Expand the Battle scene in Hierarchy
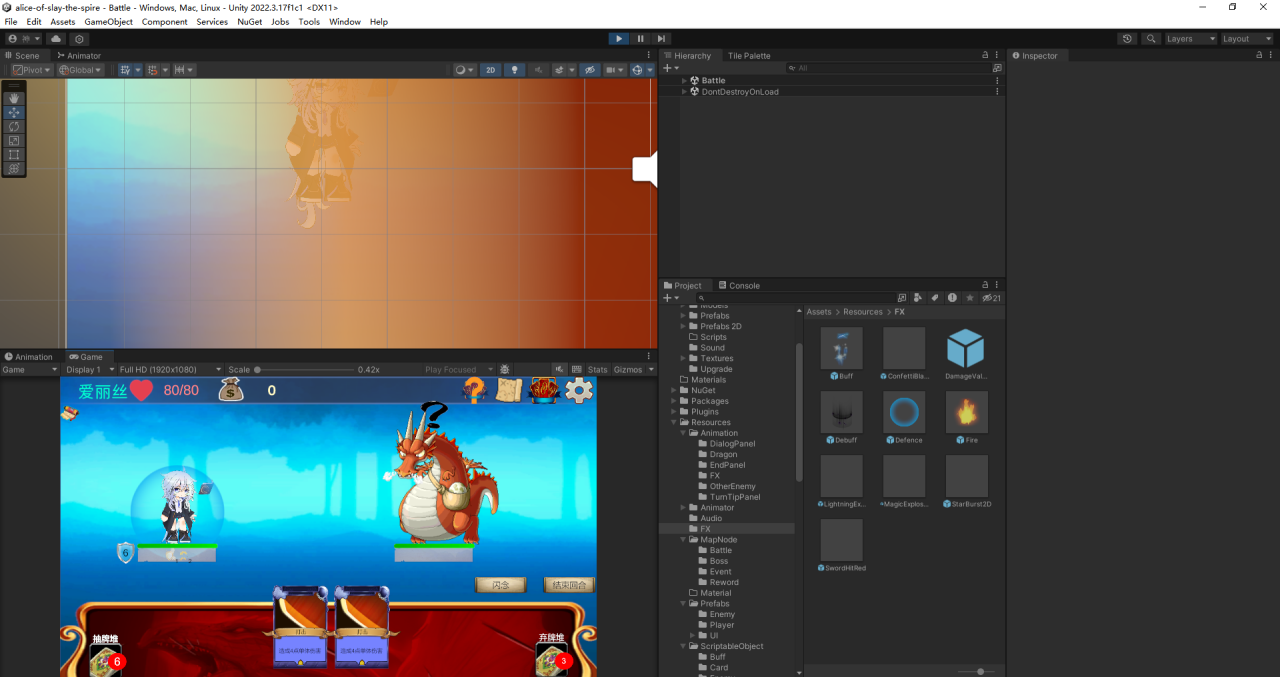Screen dimensions: 1280x677 pos(685,80)
